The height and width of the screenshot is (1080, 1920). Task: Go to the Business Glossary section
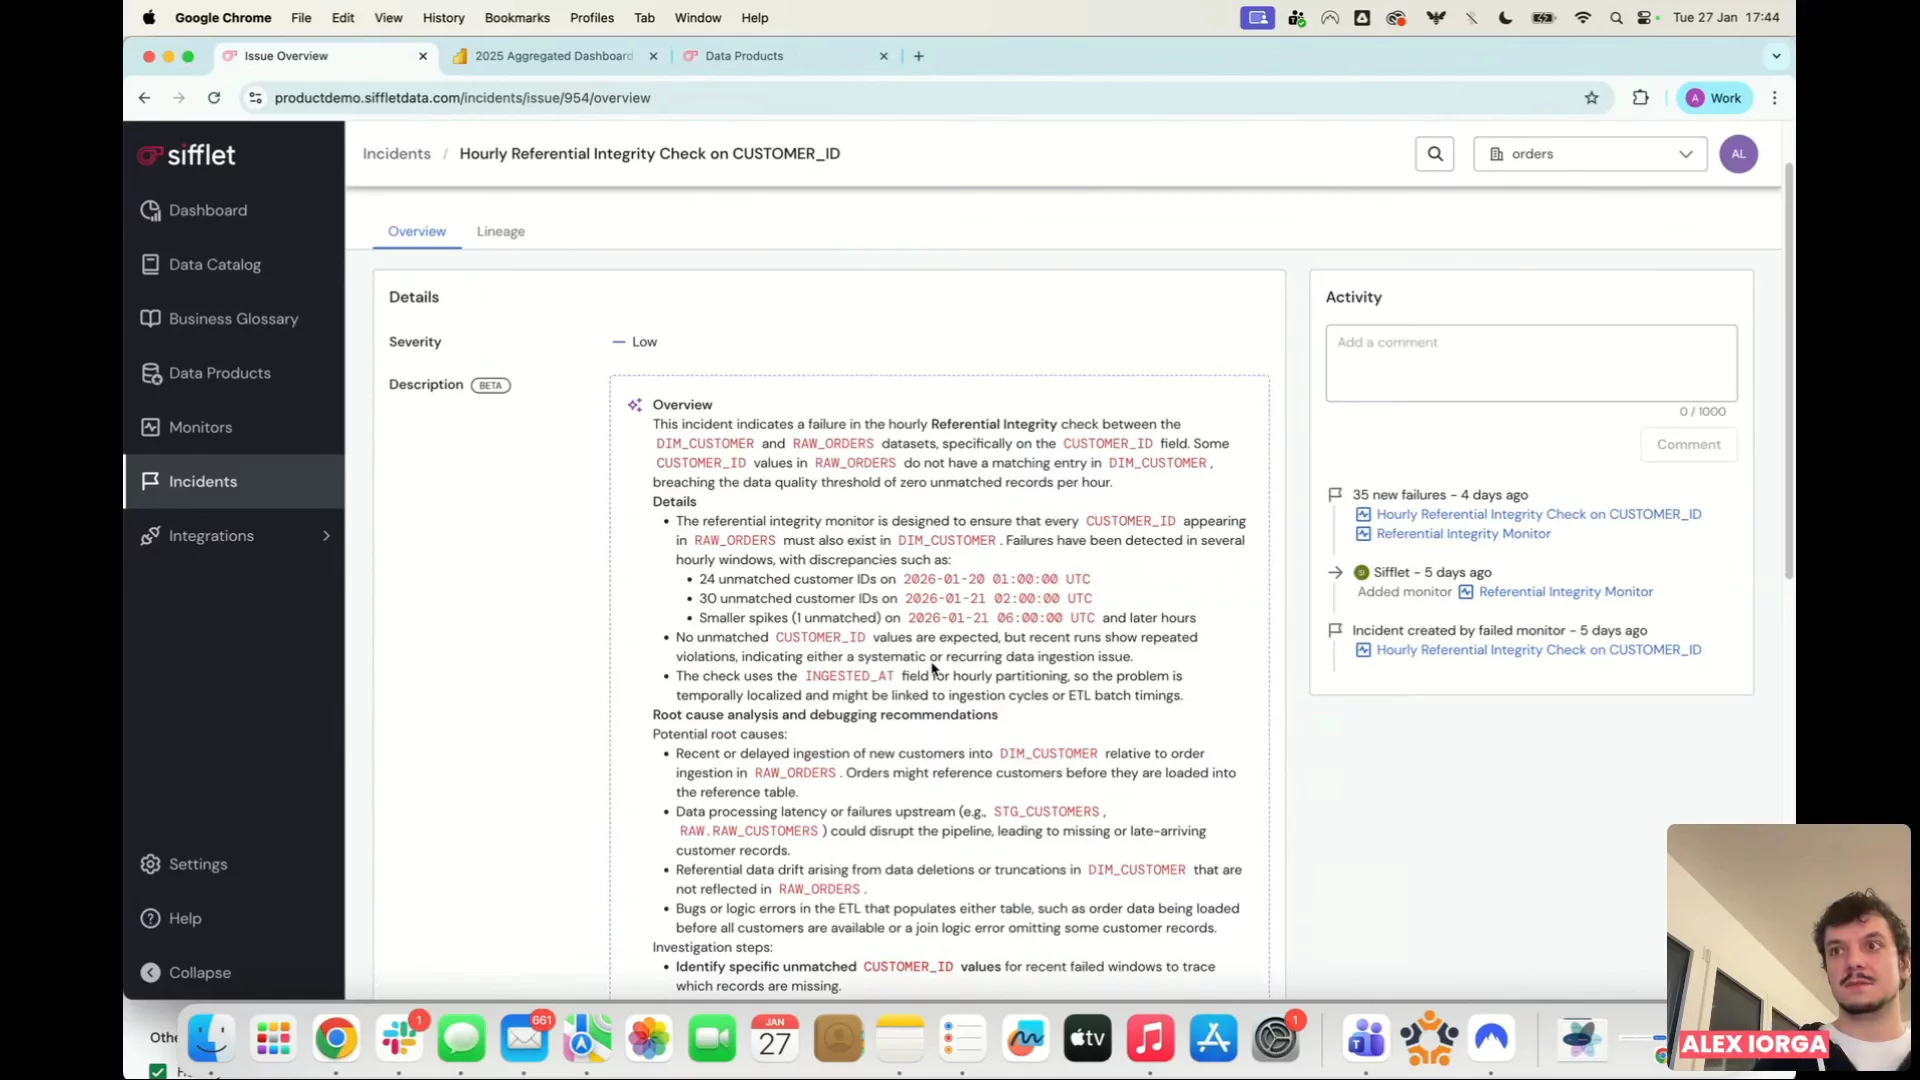click(x=232, y=319)
